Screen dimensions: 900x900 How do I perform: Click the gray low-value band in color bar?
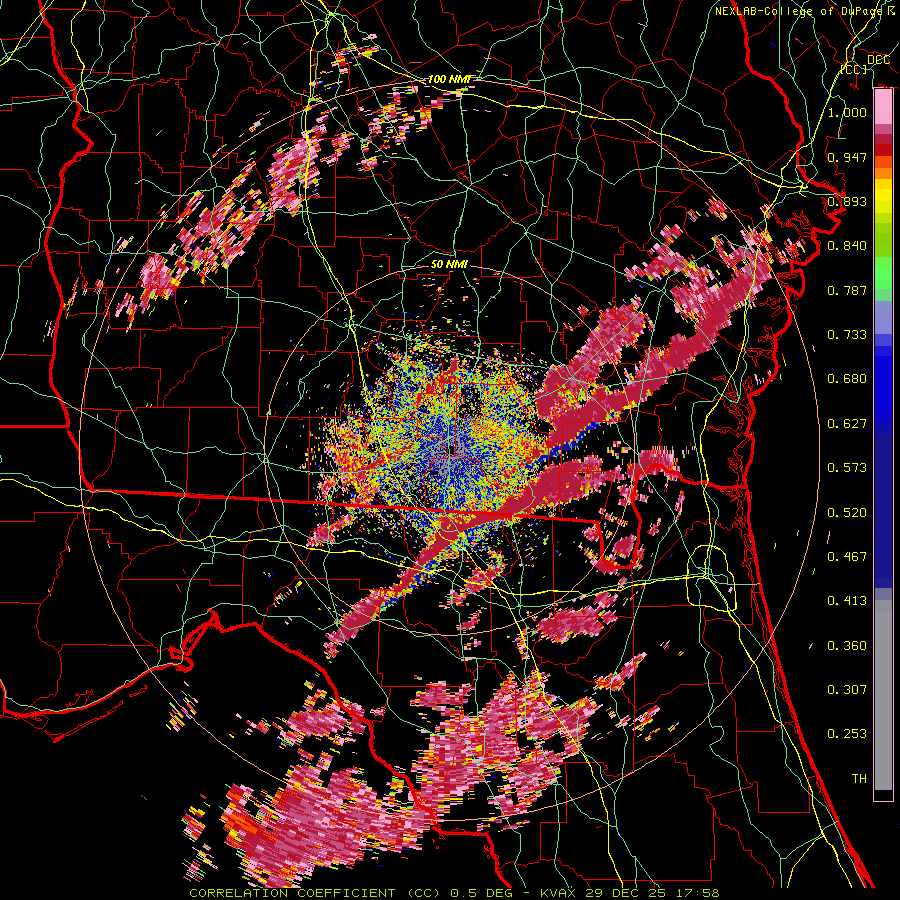[883, 695]
